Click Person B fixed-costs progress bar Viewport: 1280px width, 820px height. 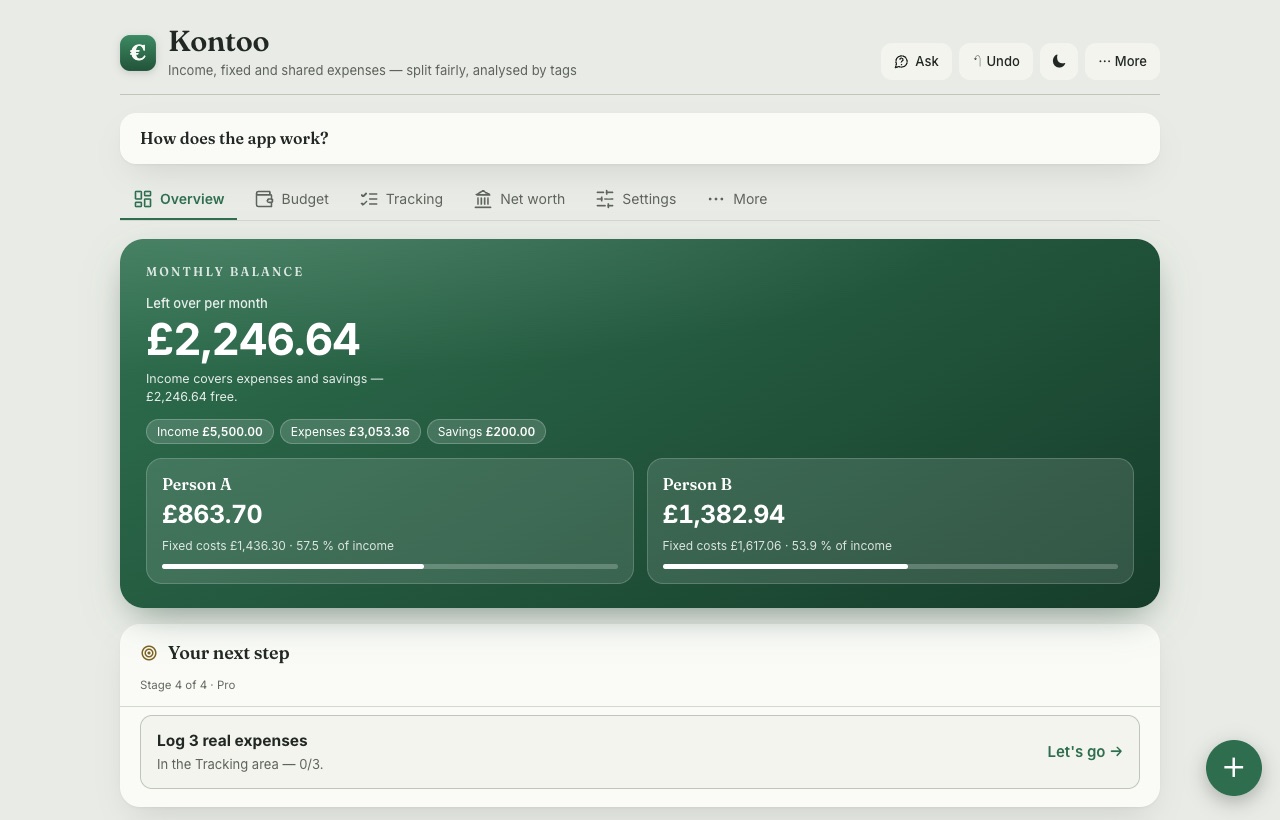coord(890,566)
